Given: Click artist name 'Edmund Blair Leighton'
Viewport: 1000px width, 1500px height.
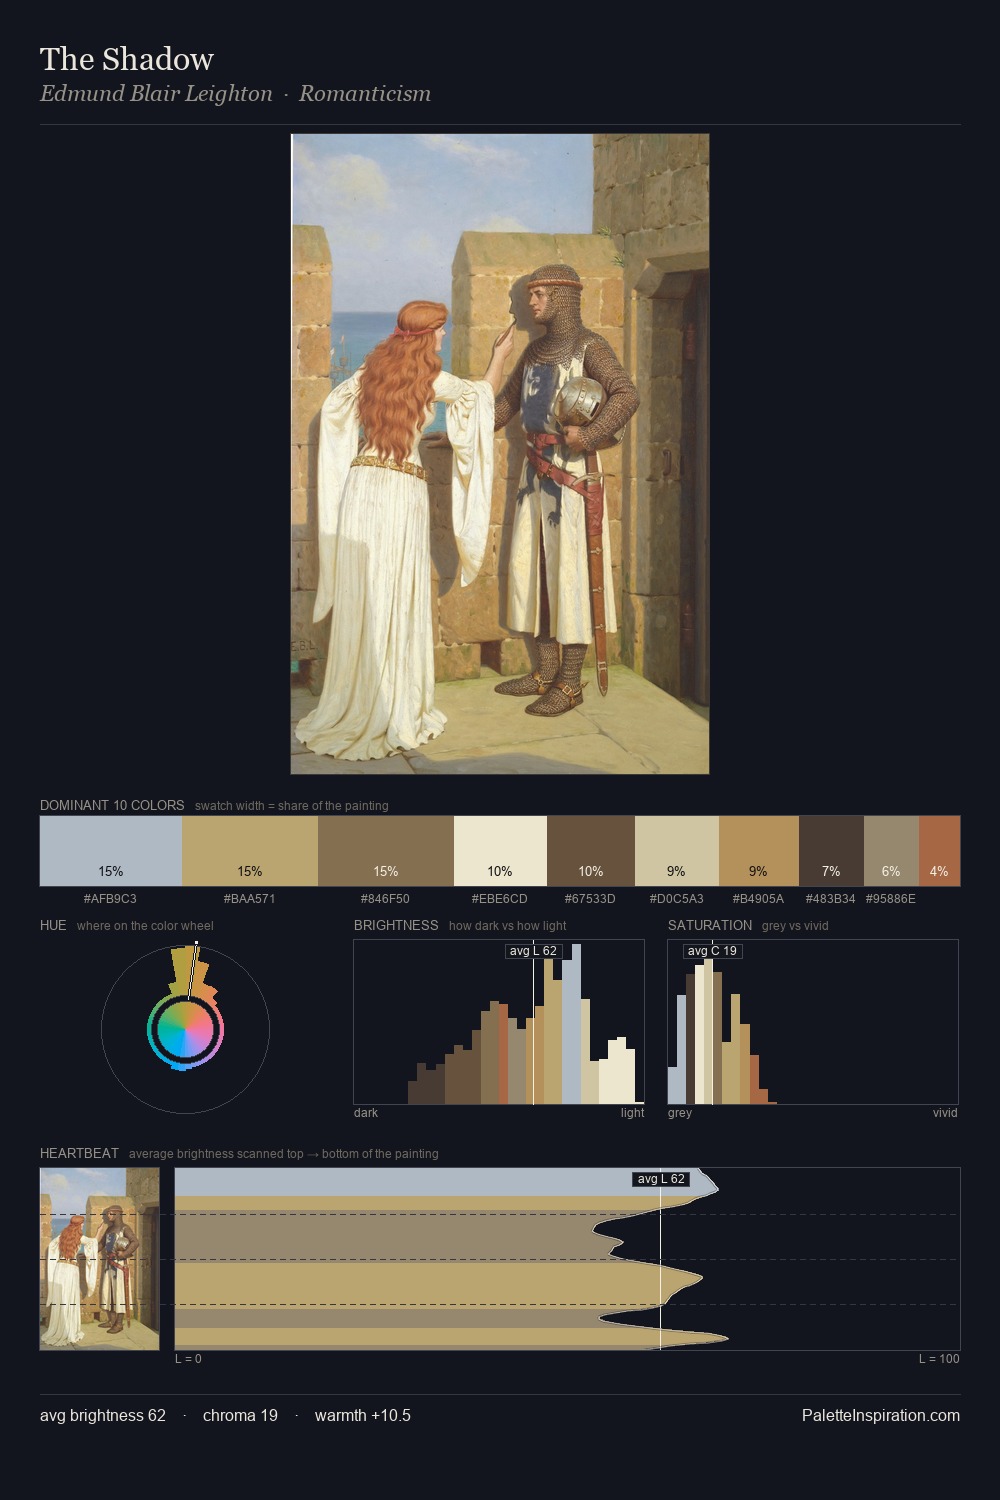Looking at the screenshot, I should click(x=156, y=93).
